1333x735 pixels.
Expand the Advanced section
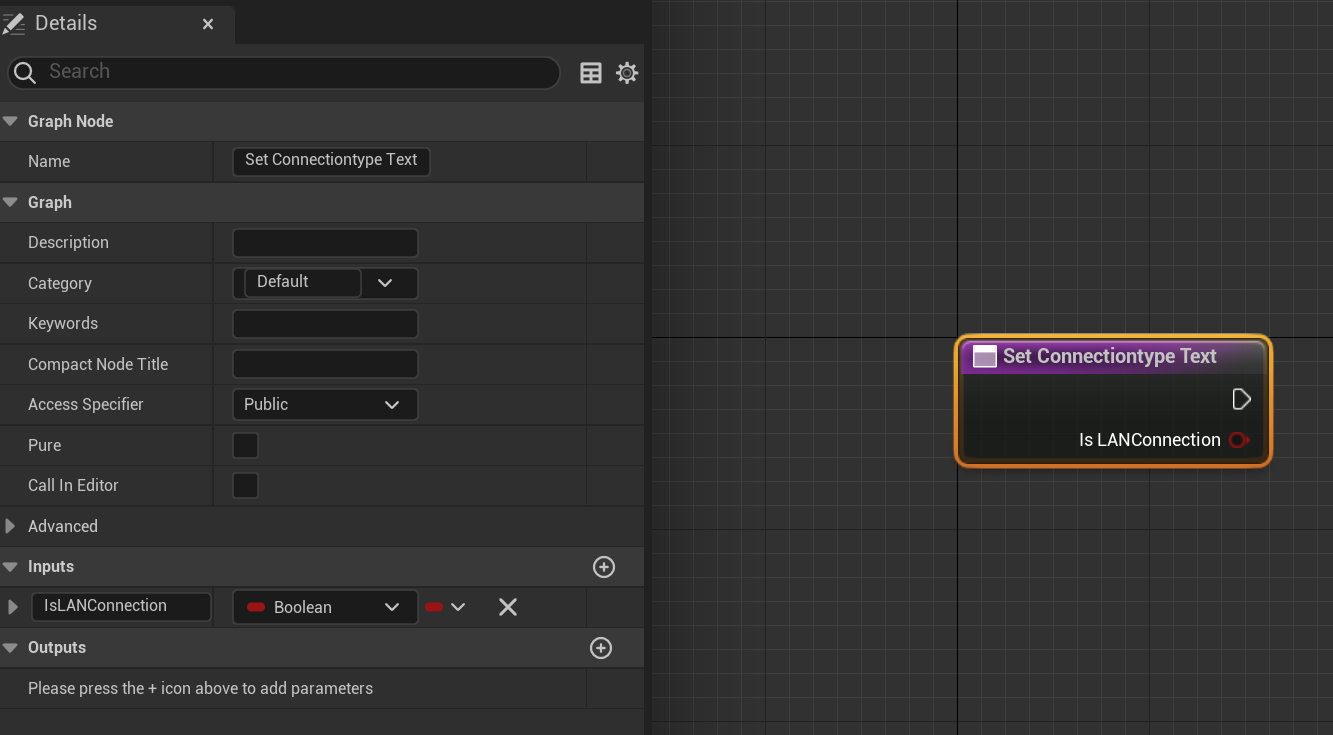click(11, 526)
